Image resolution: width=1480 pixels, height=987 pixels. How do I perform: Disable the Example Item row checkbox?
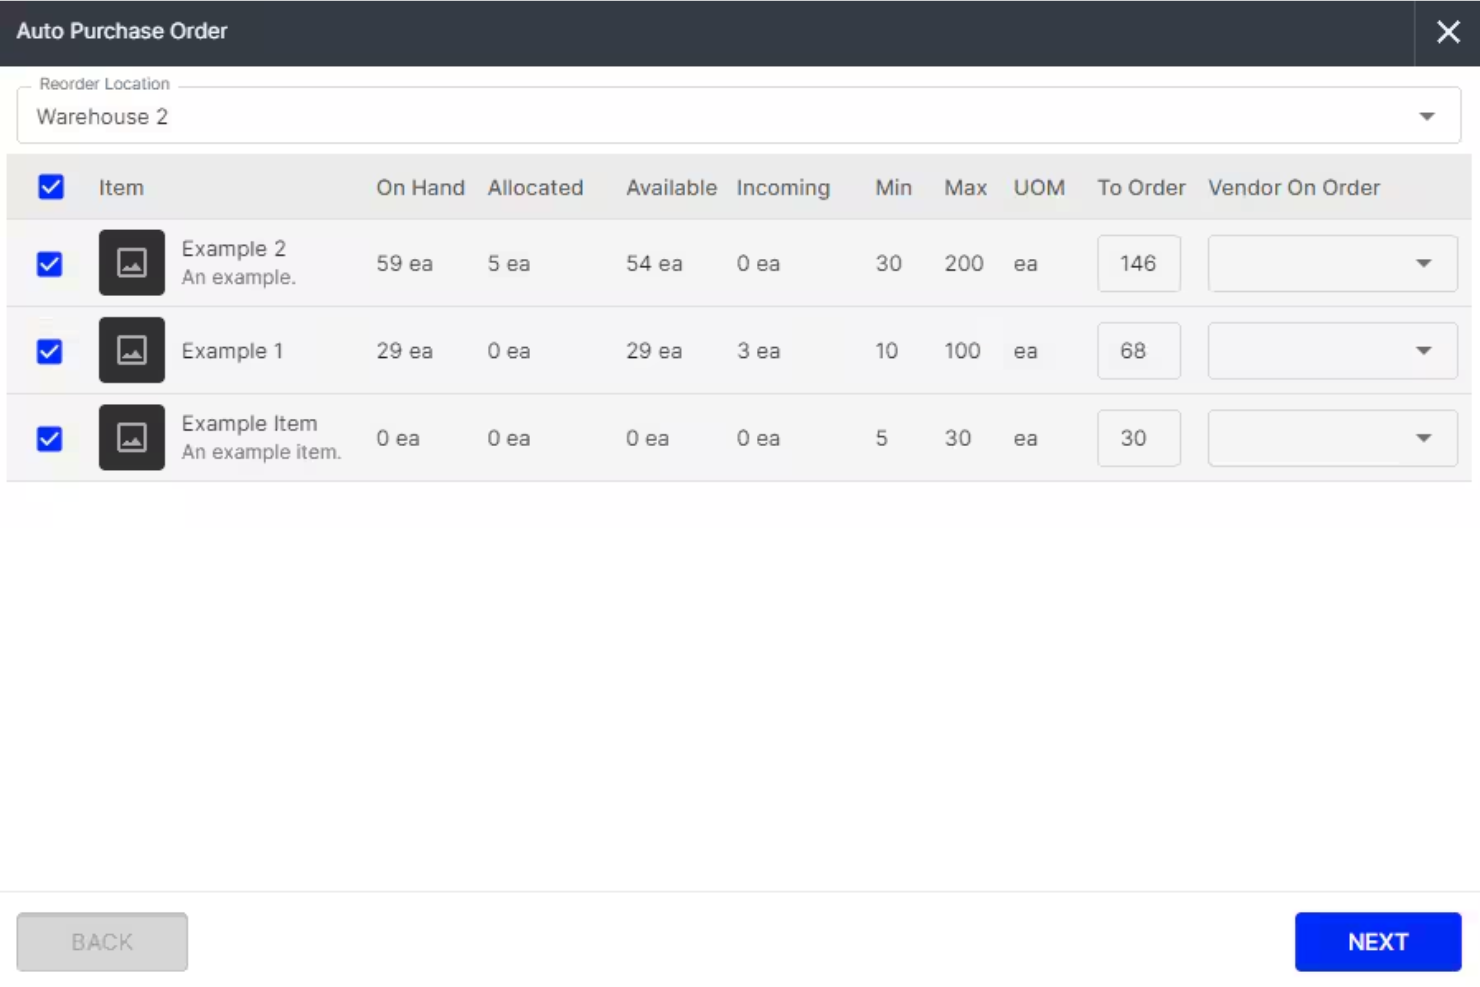pos(48,437)
